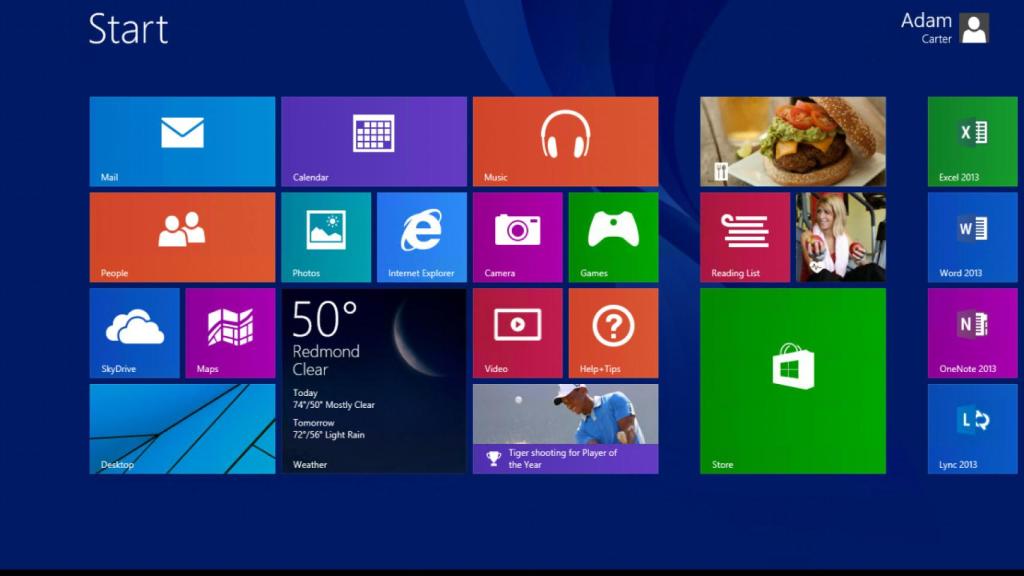The image size is (1024, 576).
Task: Open the Windows Store
Action: coord(792,380)
